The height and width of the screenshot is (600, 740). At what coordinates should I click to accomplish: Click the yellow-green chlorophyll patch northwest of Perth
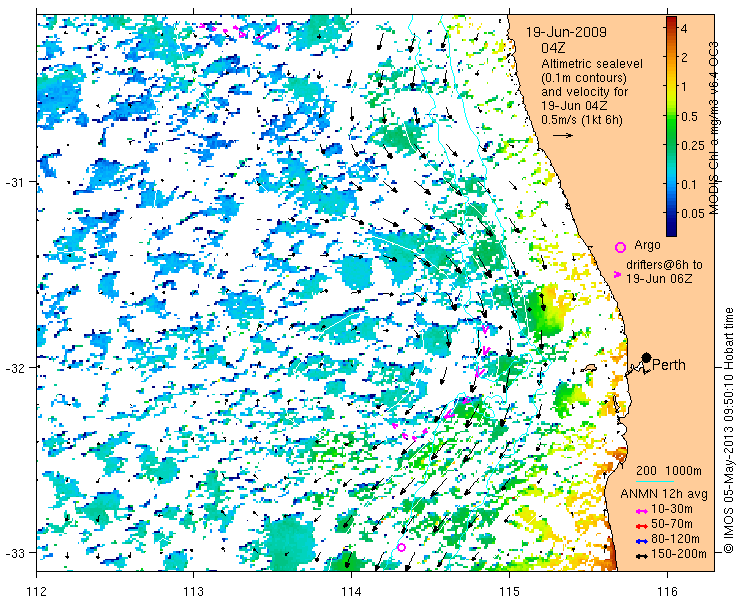pos(547,309)
